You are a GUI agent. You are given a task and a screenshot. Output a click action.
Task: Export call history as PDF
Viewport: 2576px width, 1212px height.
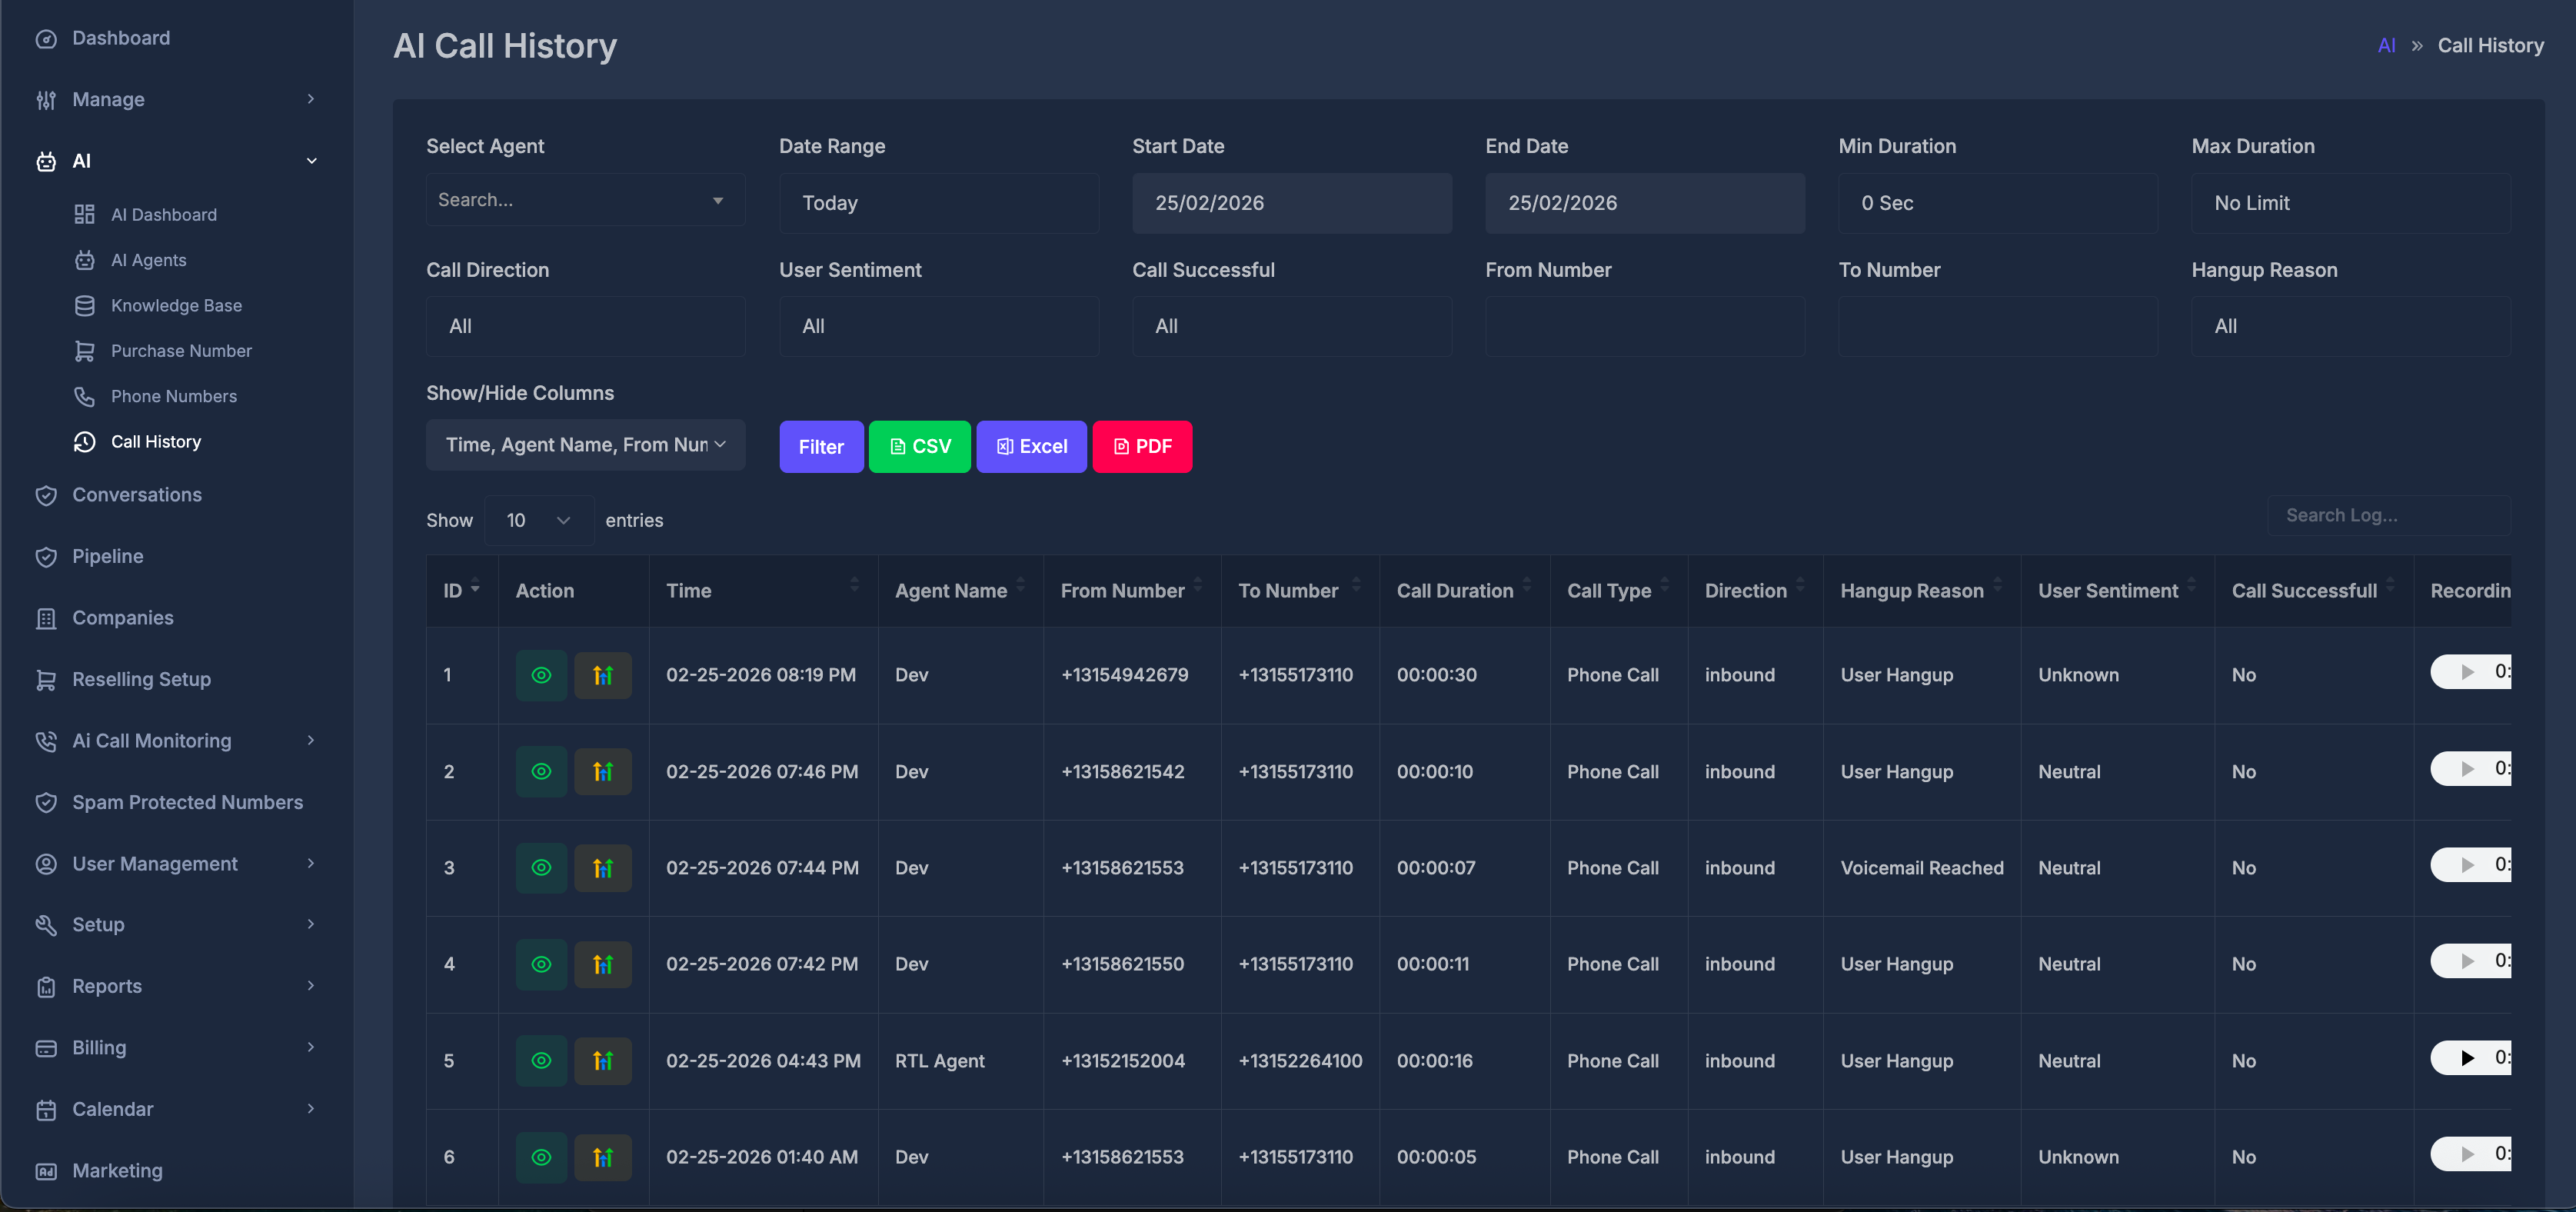(x=1142, y=447)
